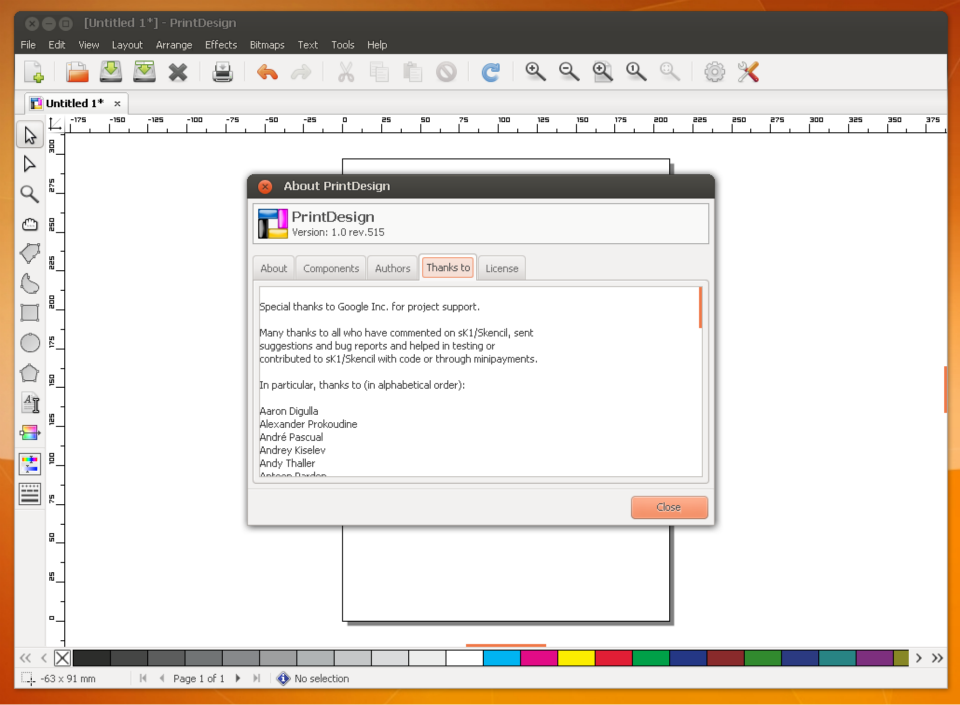Click the Close button in About dialog
Viewport: 960px width, 705px height.
coord(669,507)
